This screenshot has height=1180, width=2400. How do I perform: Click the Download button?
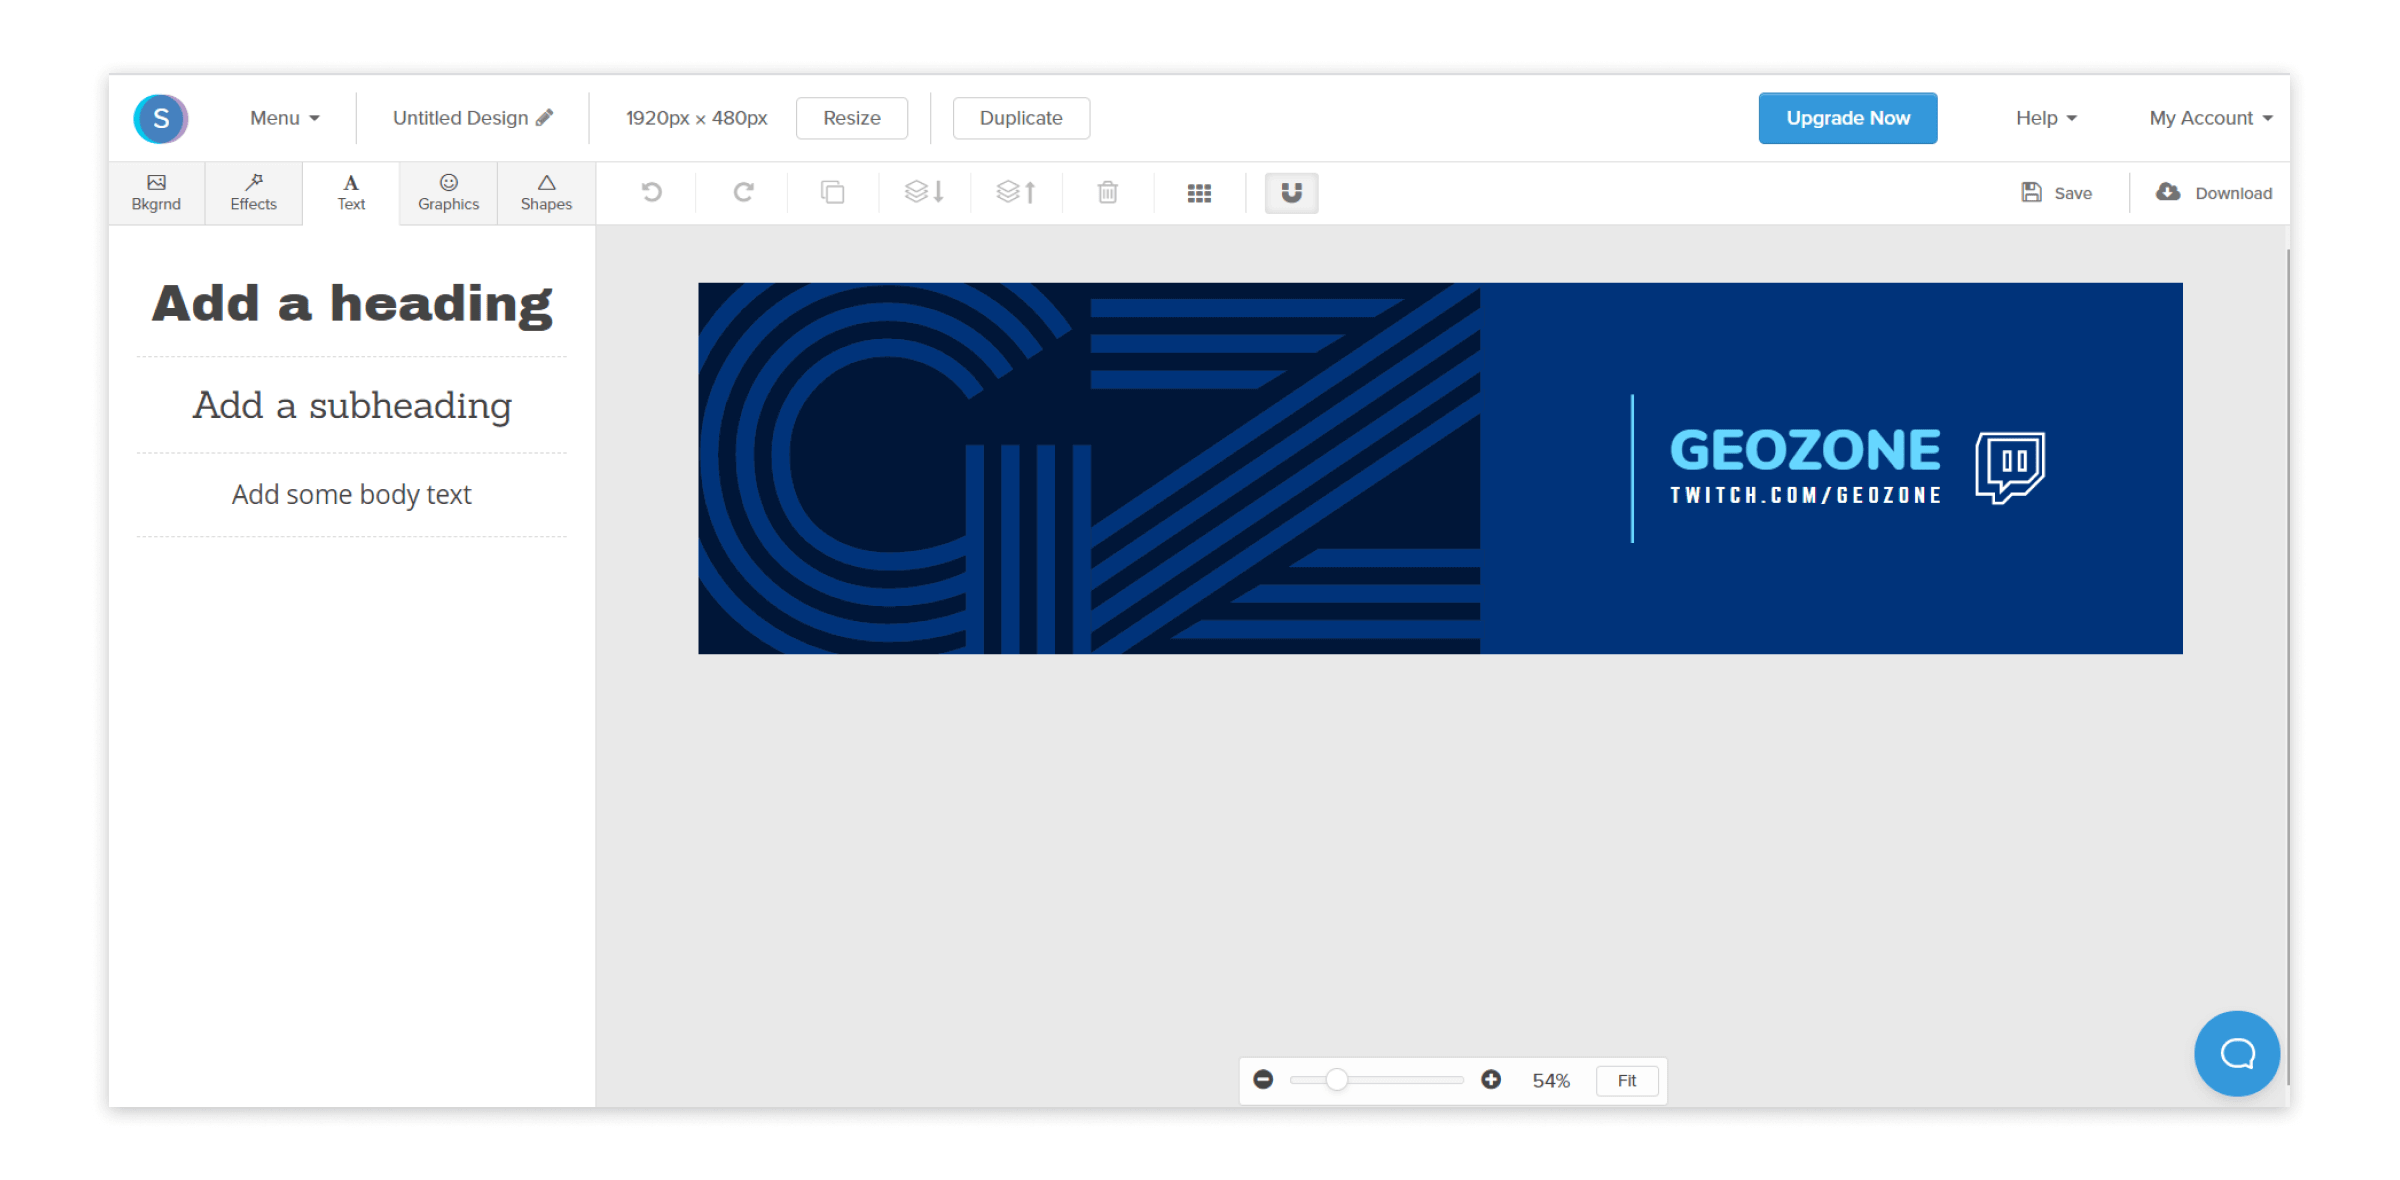[2214, 193]
